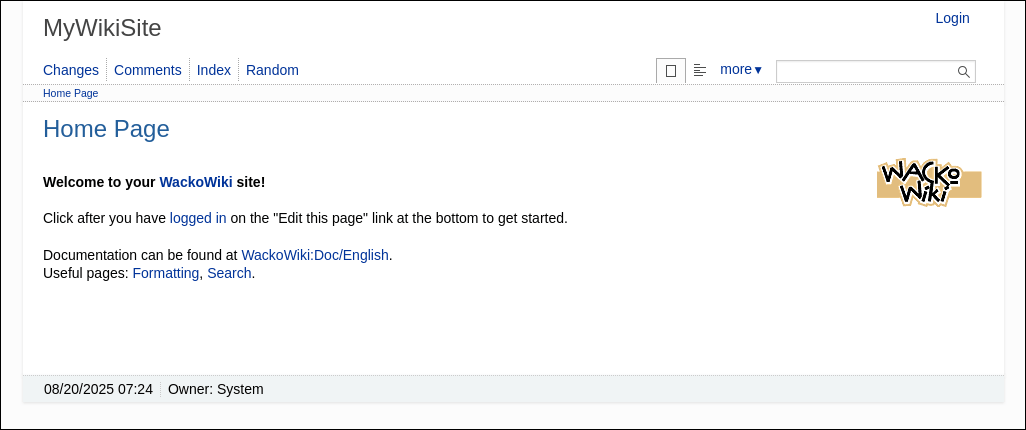Click the WackoWiki logo image
This screenshot has height=430, width=1026.
pos(929,183)
